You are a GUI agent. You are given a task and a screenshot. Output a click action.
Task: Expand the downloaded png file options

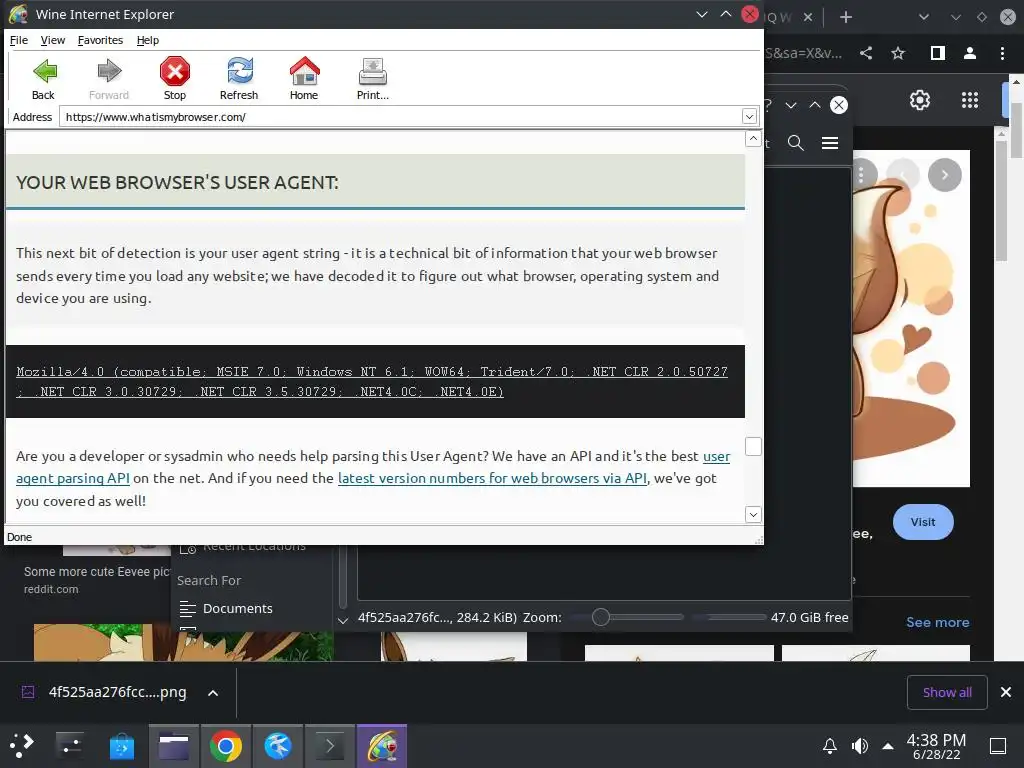[213, 693]
